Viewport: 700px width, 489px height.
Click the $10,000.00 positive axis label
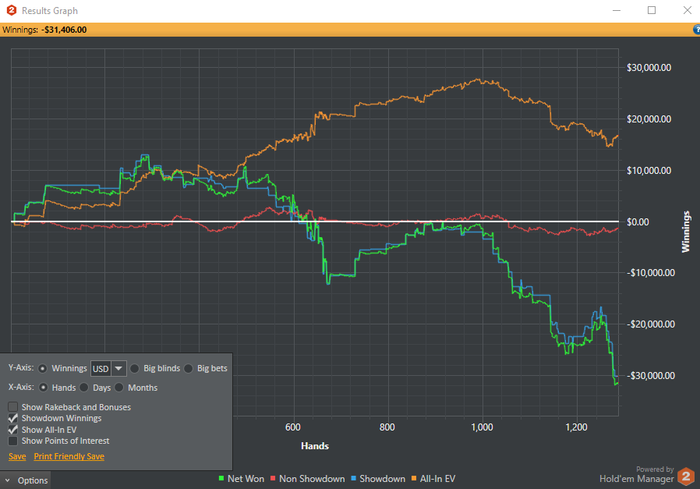(649, 170)
